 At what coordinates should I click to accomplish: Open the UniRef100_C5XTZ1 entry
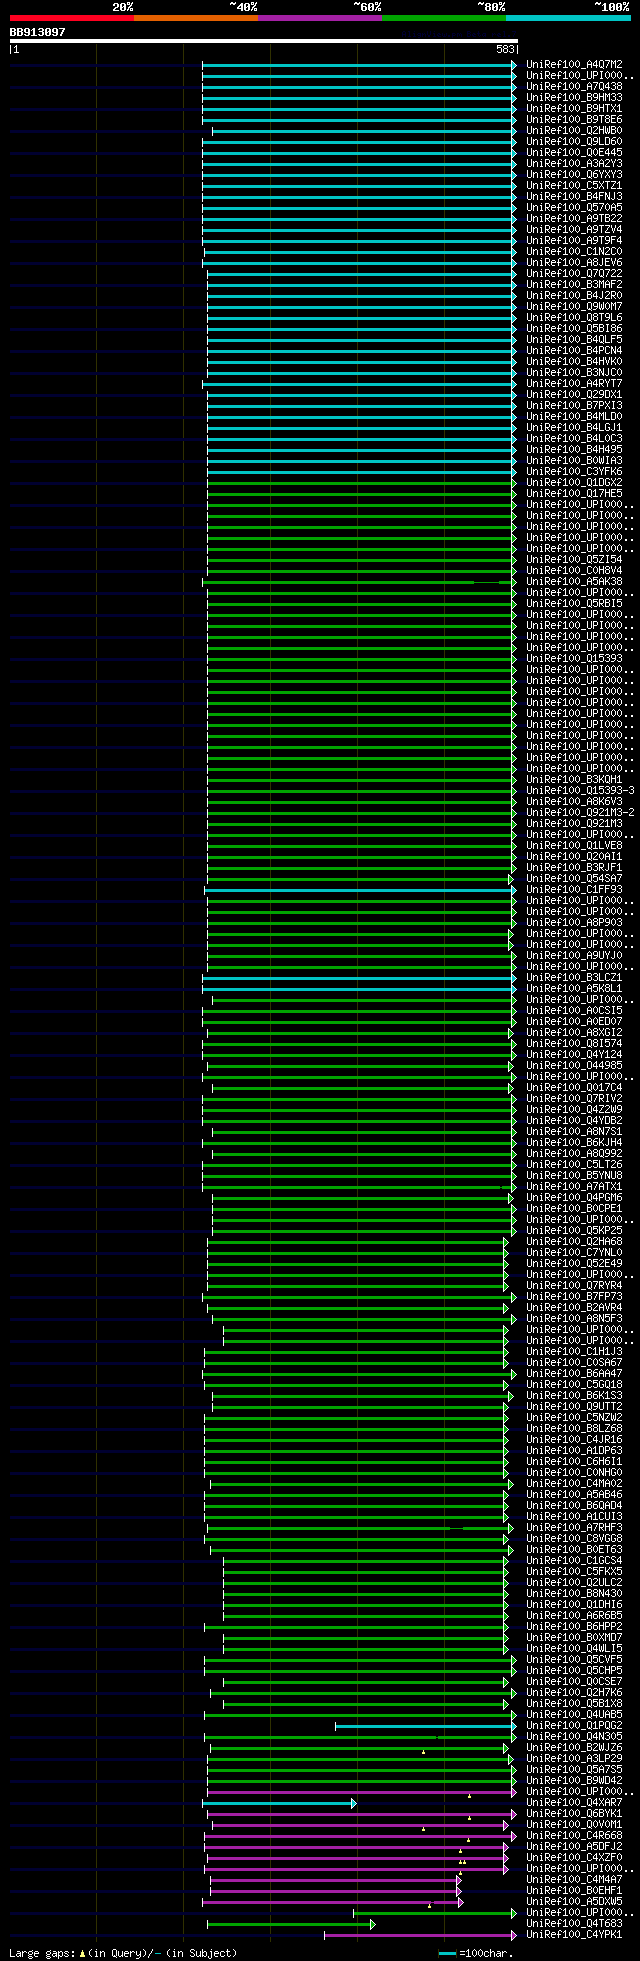[x=574, y=186]
